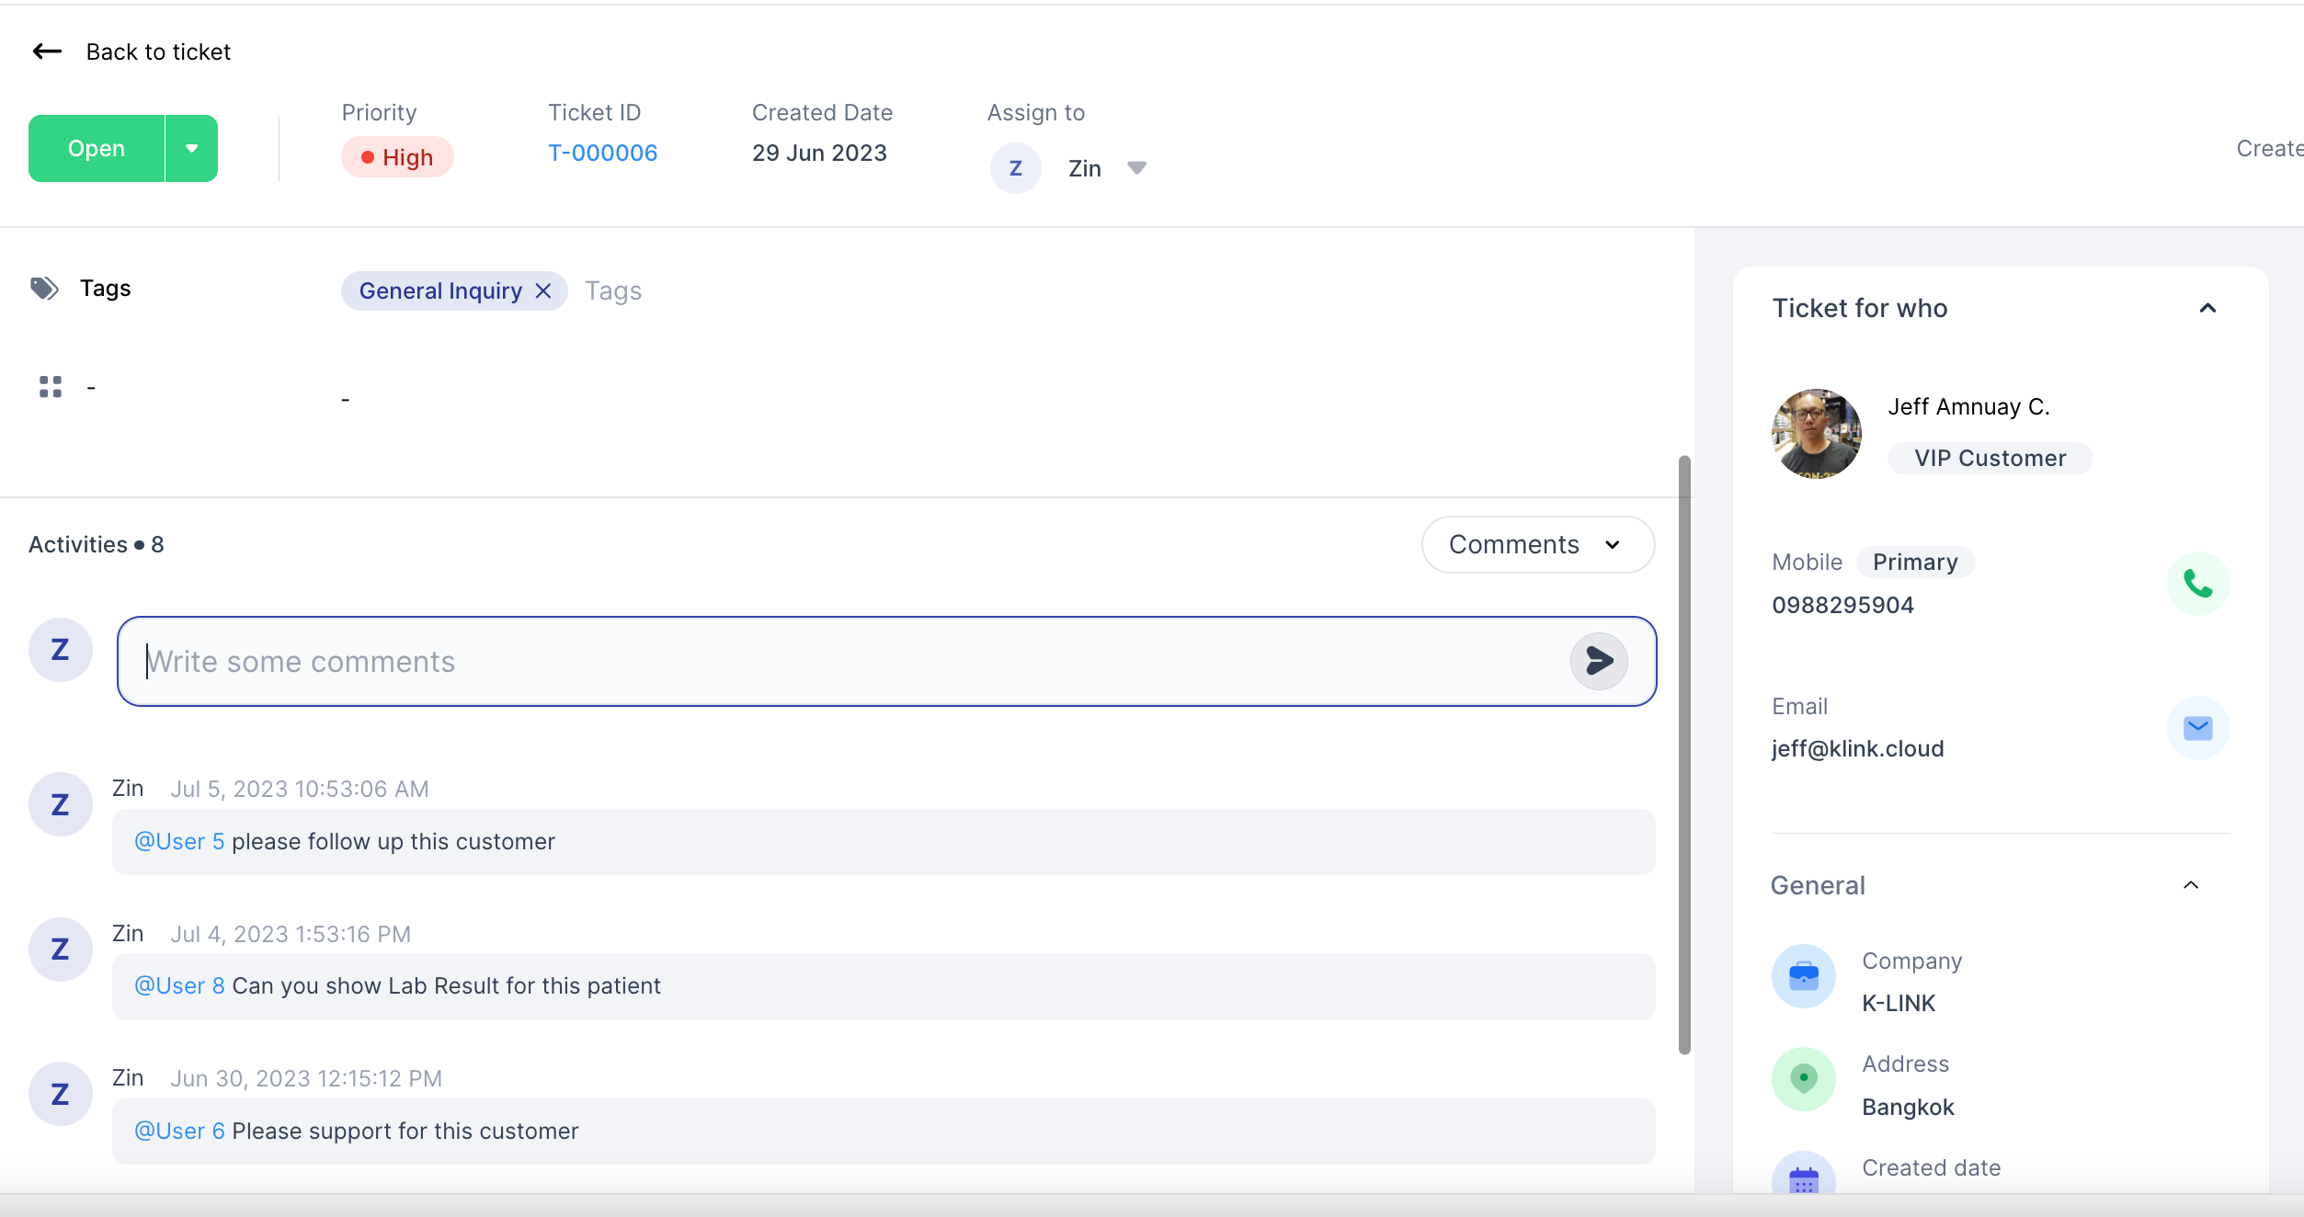The image size is (2304, 1217).
Task: Click the send comment arrow button
Action: pyautogui.click(x=1598, y=661)
